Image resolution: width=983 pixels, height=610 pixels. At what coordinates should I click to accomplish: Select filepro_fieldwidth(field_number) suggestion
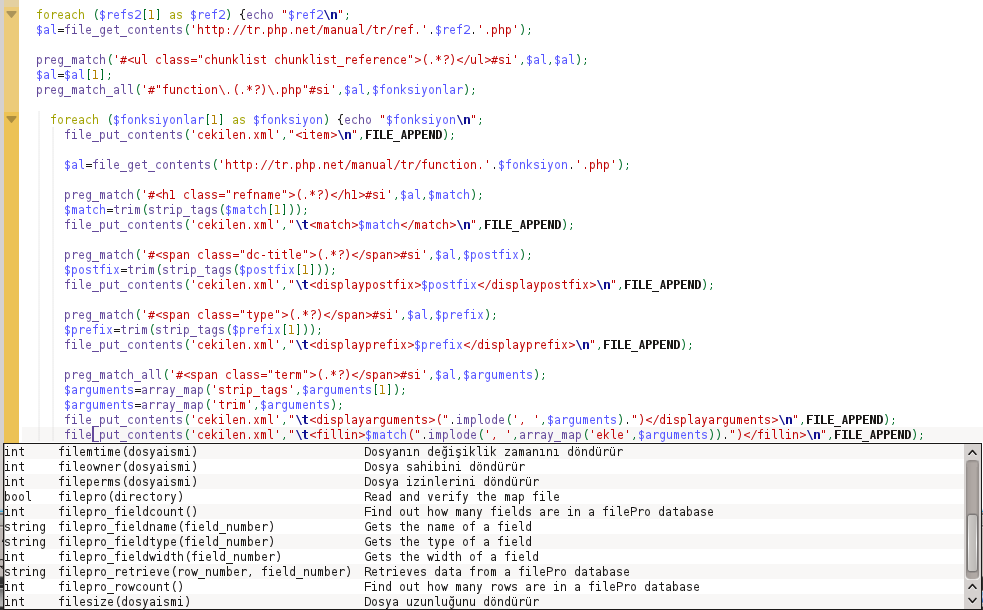tap(483, 557)
